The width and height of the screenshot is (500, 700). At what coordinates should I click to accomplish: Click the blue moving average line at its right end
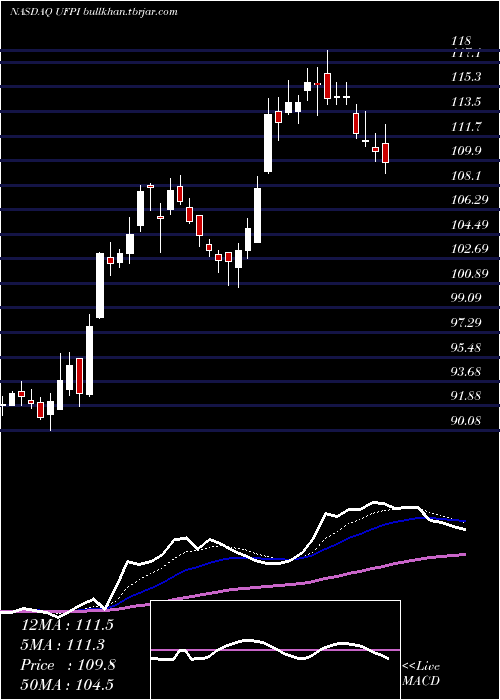click(463, 521)
